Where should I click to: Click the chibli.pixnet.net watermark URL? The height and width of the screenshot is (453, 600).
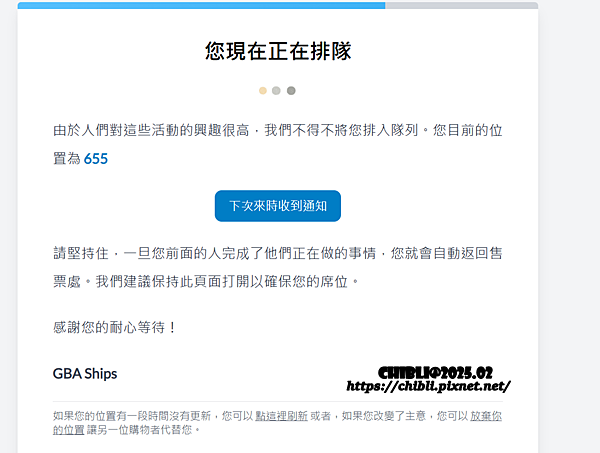(x=428, y=386)
